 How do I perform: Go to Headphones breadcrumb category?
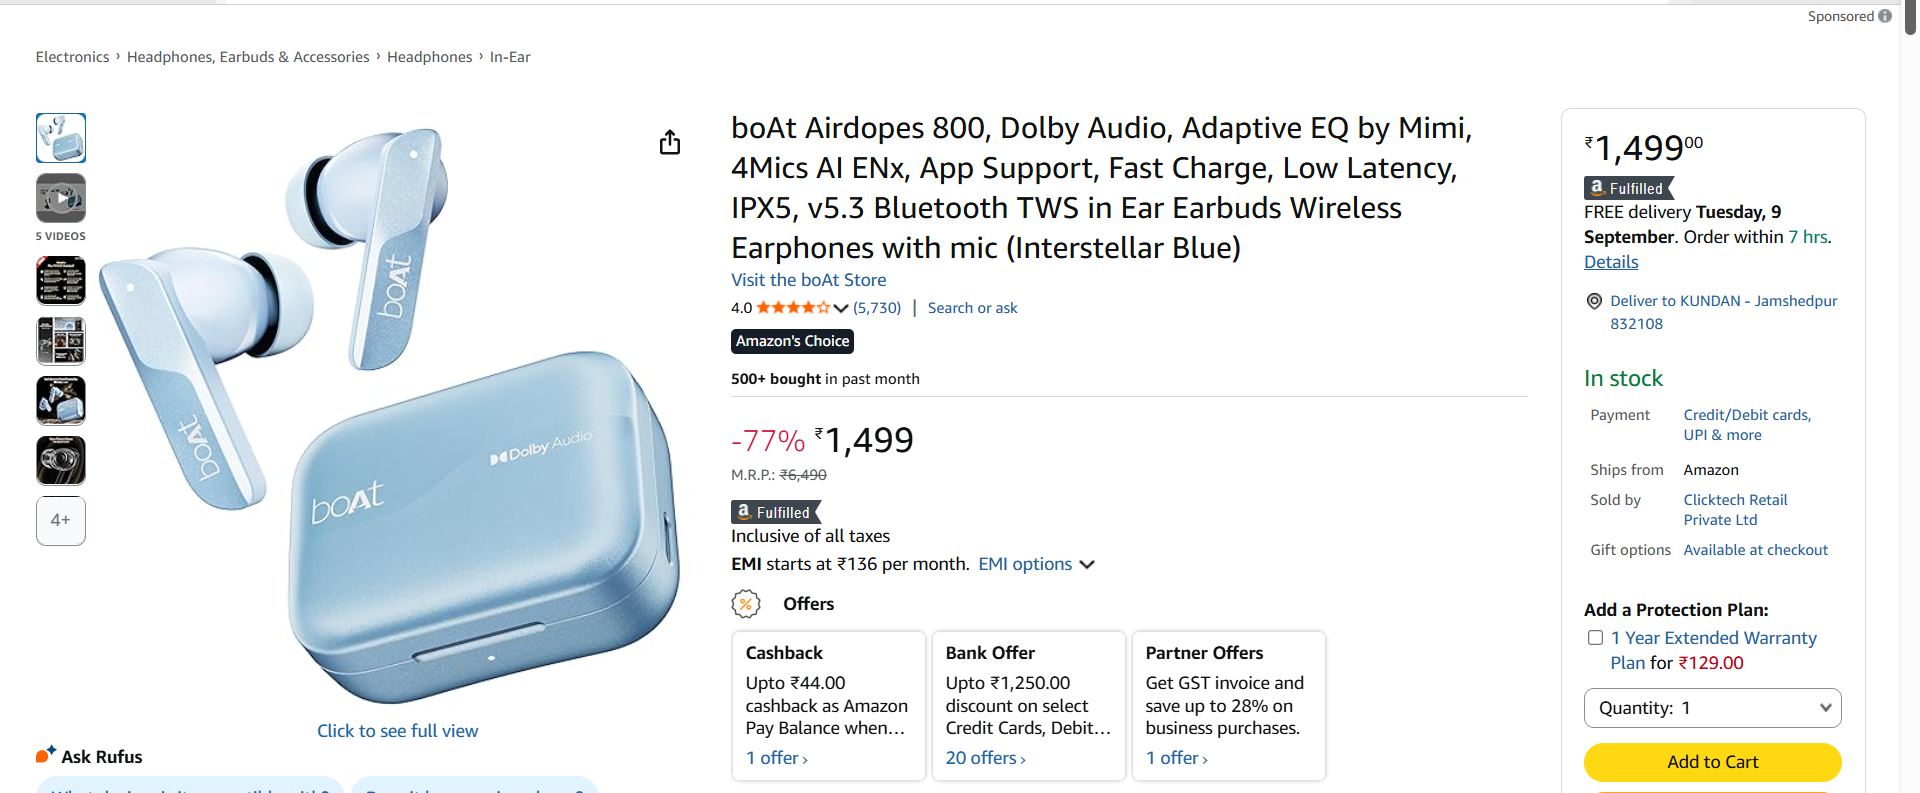[x=429, y=57]
